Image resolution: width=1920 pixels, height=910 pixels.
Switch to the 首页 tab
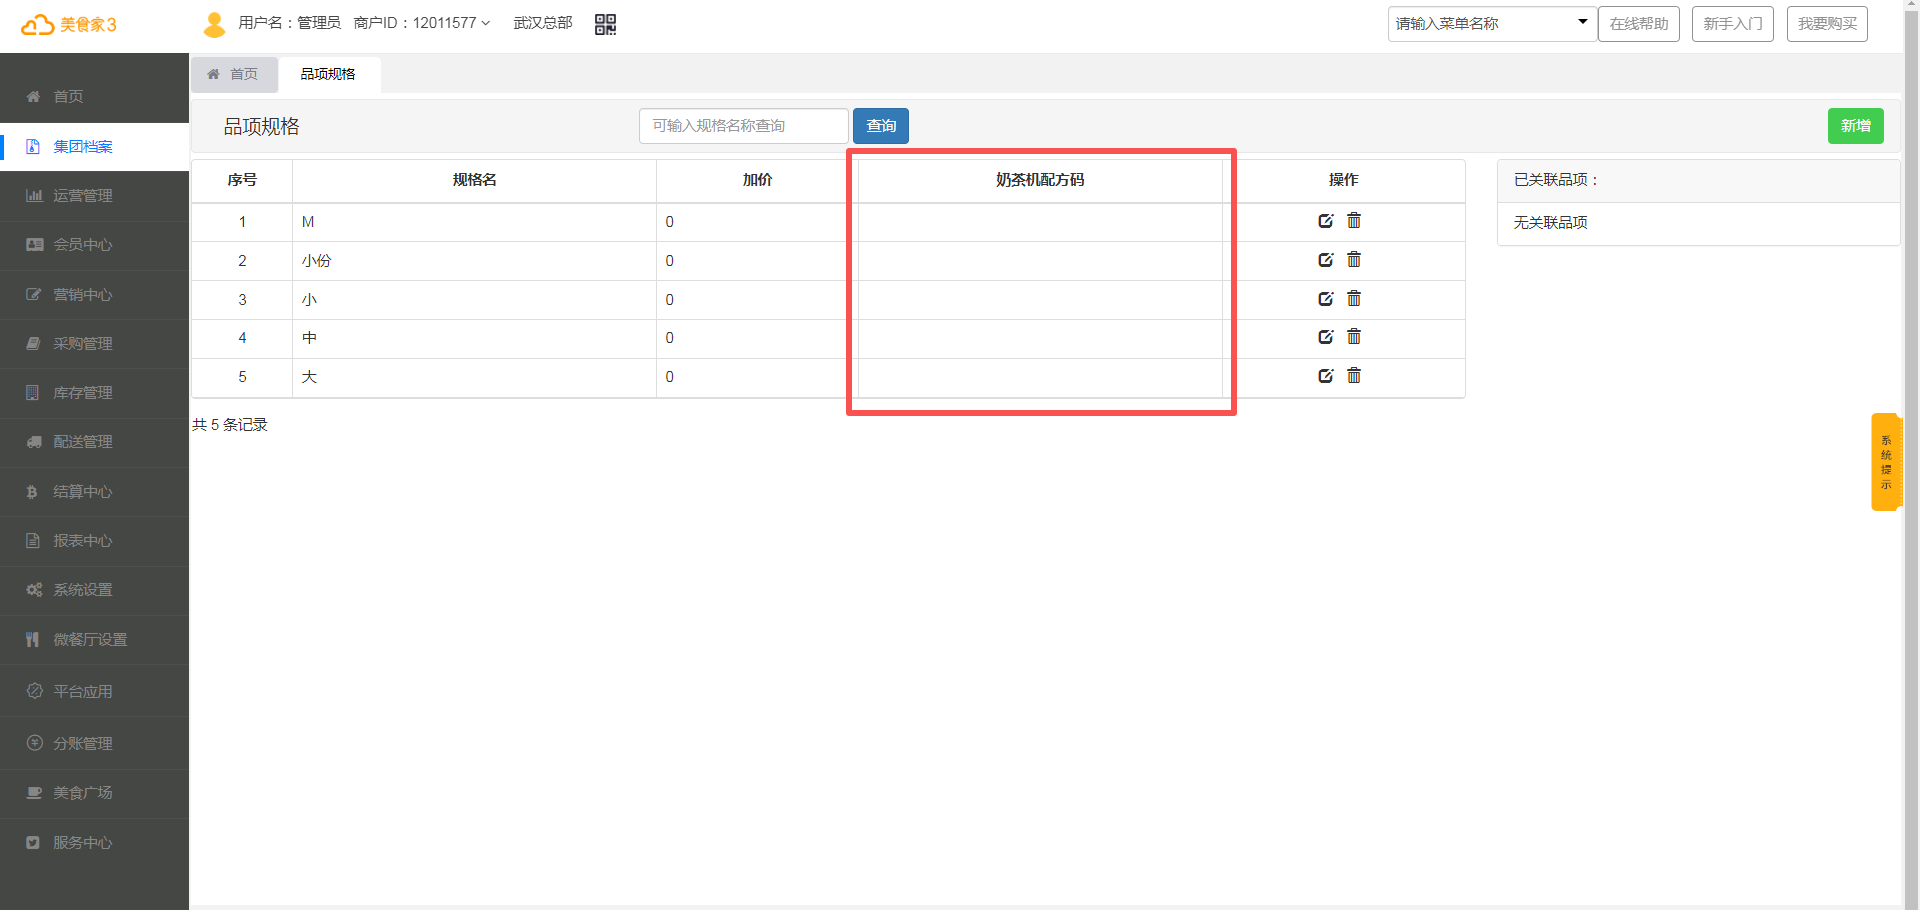[234, 74]
